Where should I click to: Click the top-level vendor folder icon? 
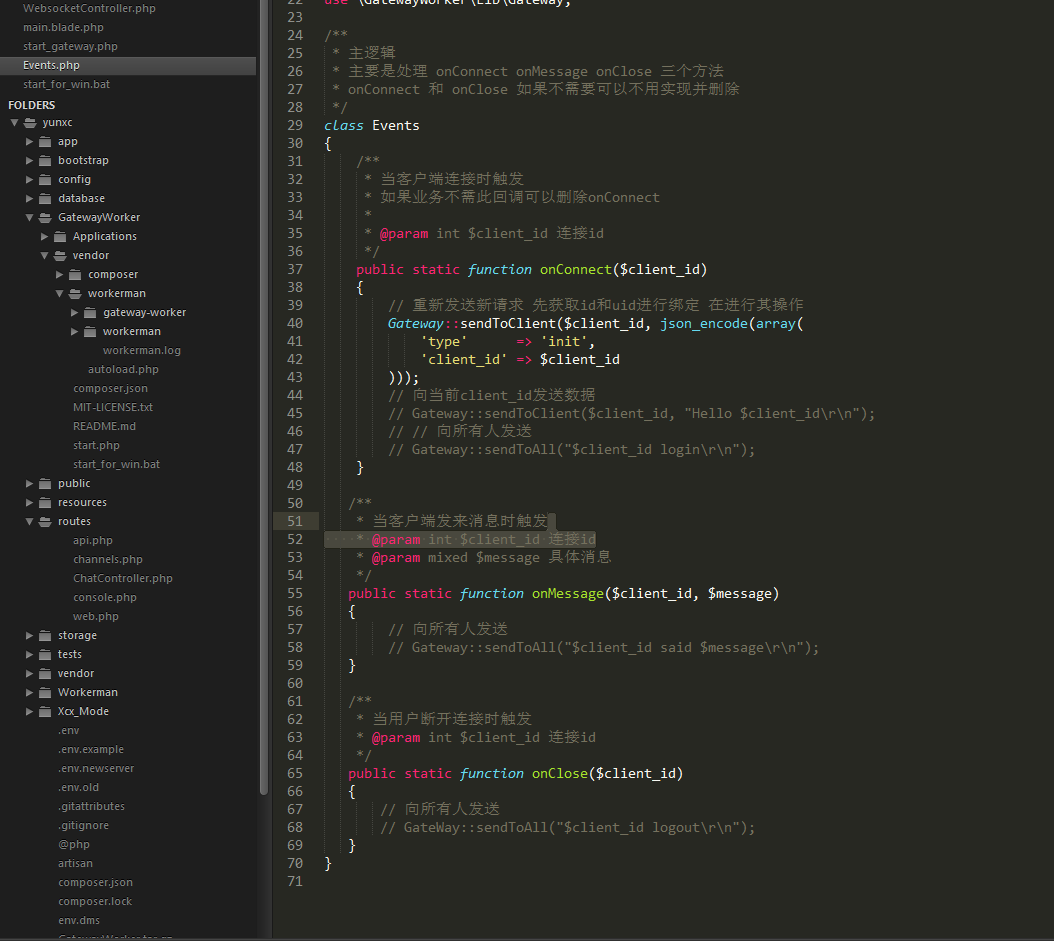tap(45, 673)
